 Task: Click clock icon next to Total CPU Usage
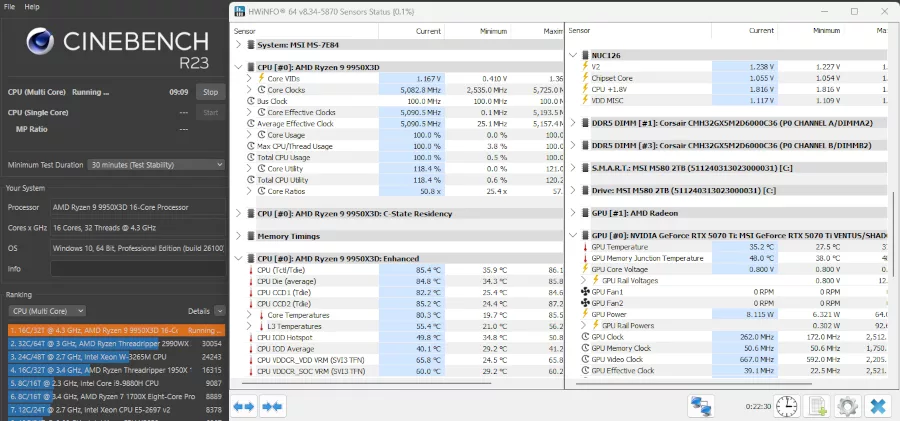click(x=251, y=157)
